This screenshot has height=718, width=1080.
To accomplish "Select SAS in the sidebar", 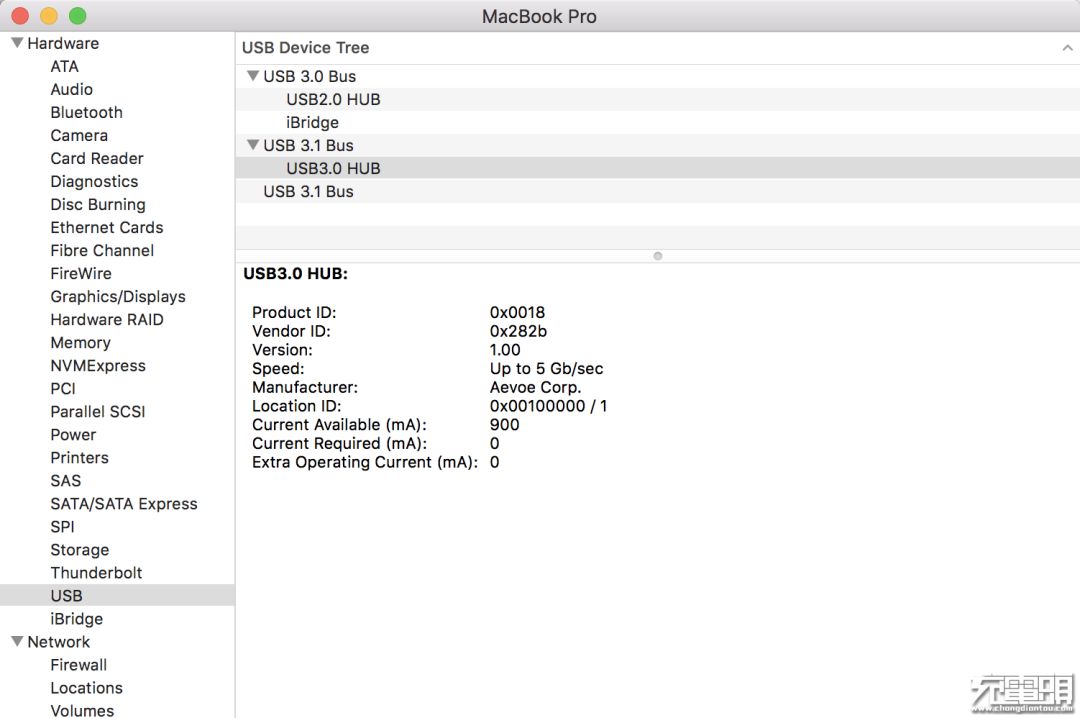I will [x=65, y=481].
